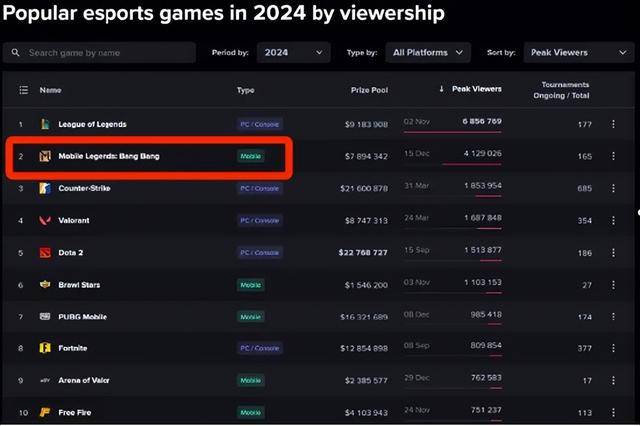Click the search magnifier icon

tap(16, 53)
